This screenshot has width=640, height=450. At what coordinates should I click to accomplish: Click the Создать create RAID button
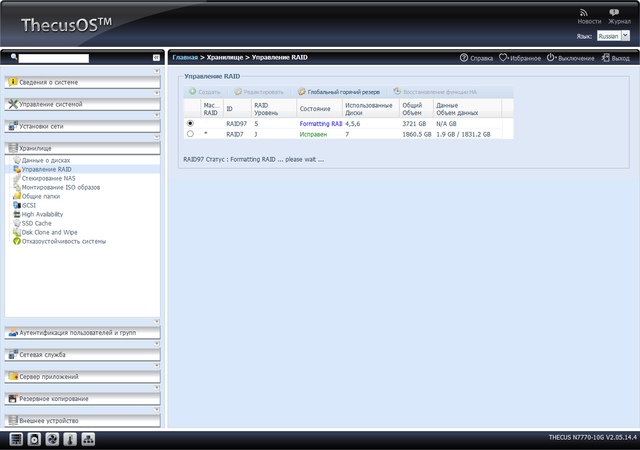[x=204, y=92]
